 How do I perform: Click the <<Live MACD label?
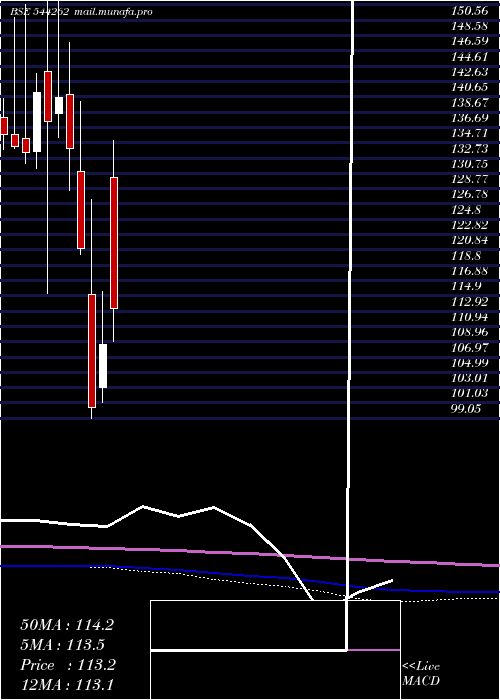click(421, 673)
